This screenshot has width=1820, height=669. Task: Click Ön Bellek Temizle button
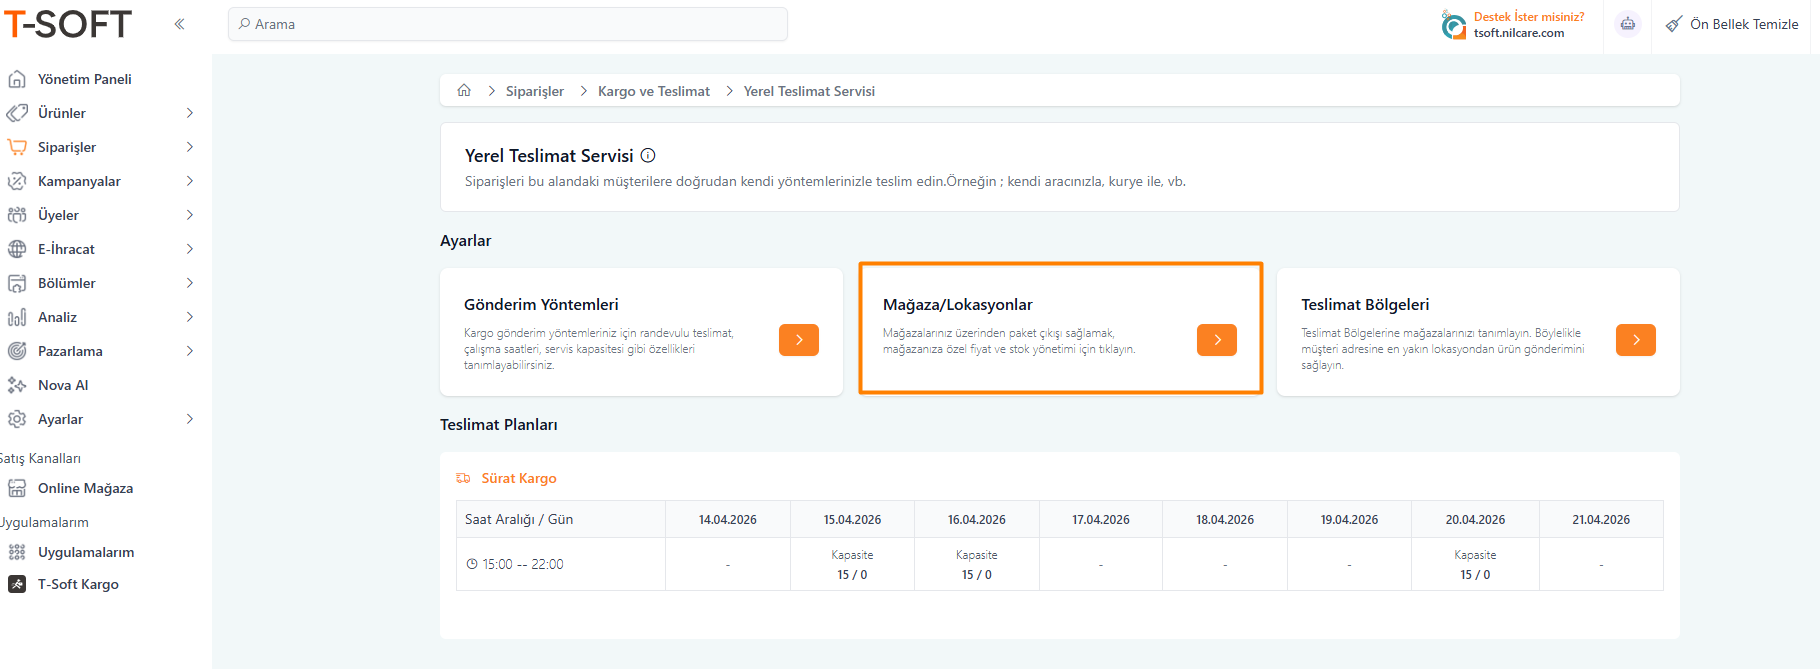[x=1732, y=24]
